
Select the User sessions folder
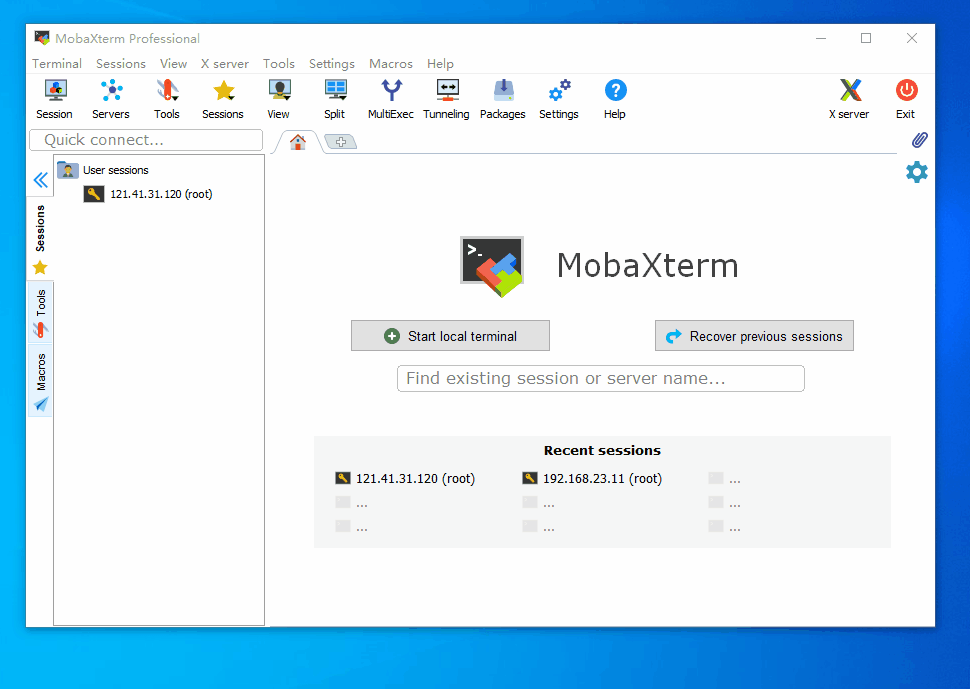[103, 170]
